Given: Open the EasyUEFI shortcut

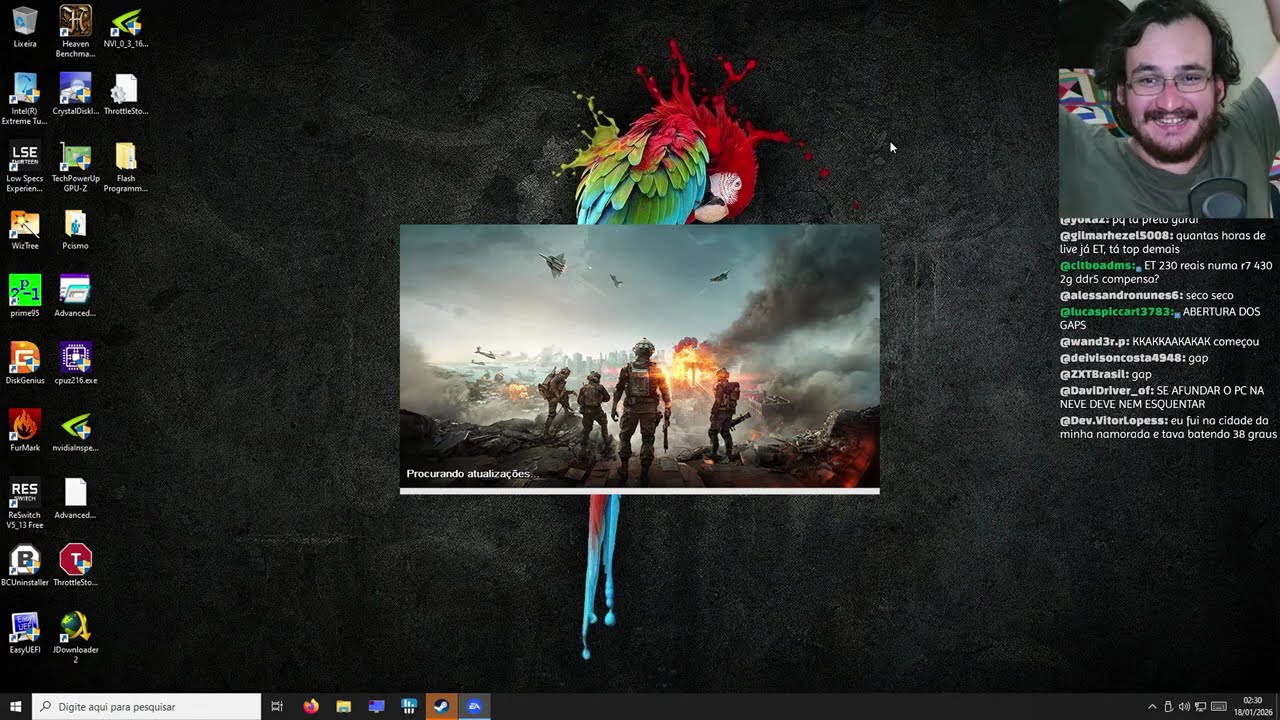Looking at the screenshot, I should pyautogui.click(x=25, y=633).
